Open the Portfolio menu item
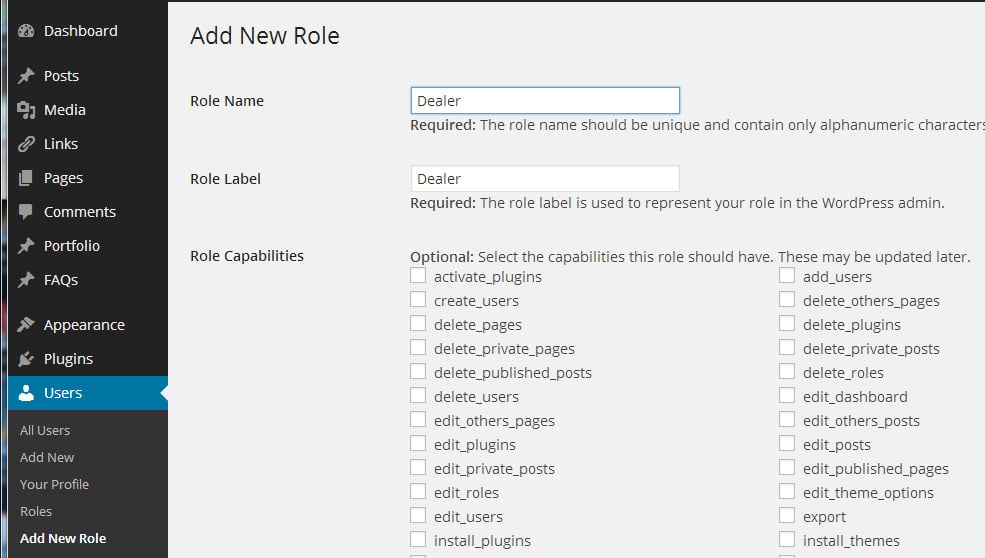Image resolution: width=985 pixels, height=558 pixels. pos(71,246)
